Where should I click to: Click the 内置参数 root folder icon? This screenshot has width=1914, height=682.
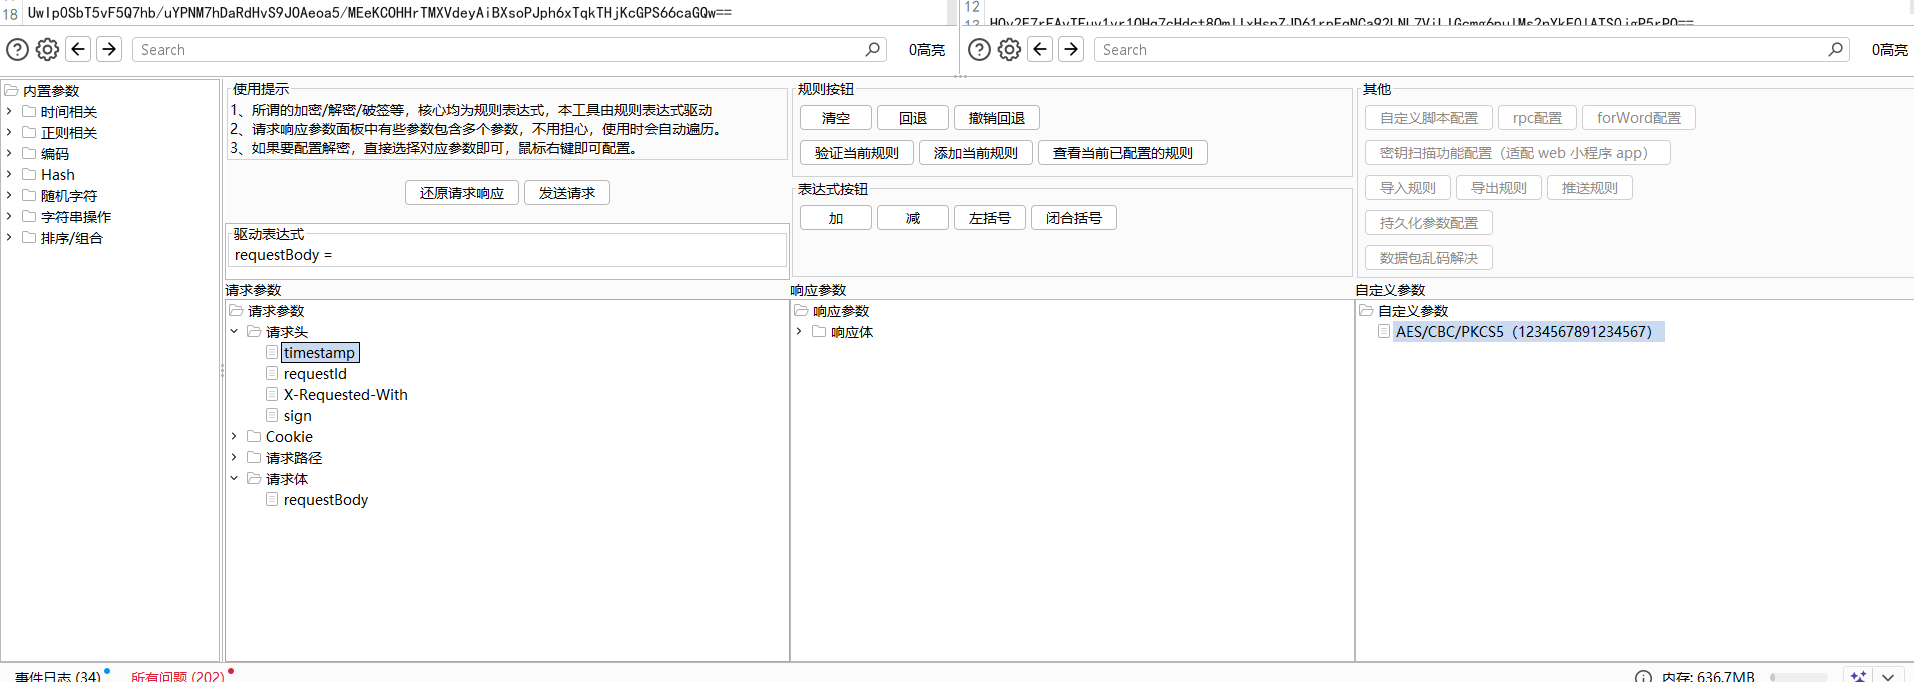pyautogui.click(x=12, y=90)
